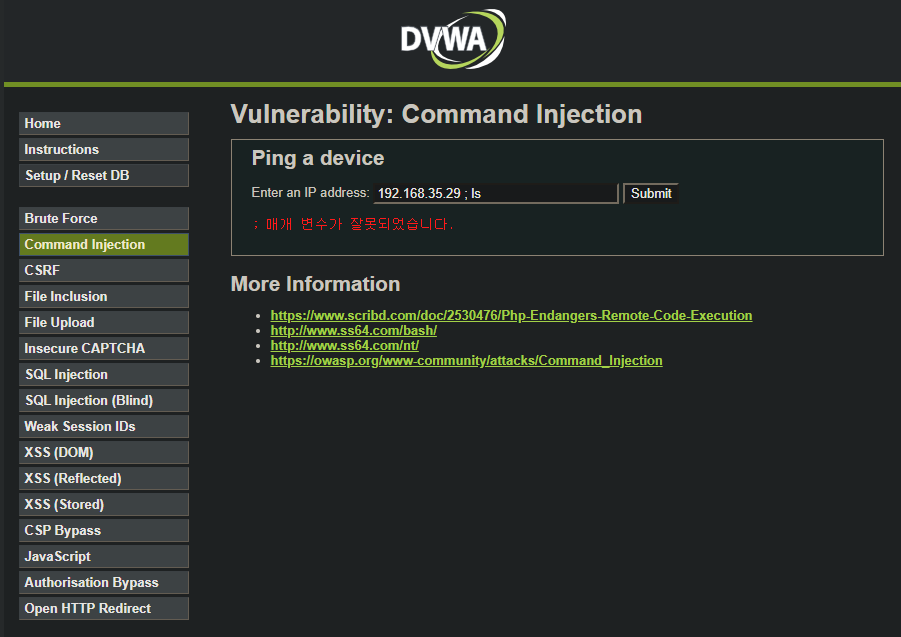Click the 'Enter an IP address:' label
The image size is (901, 637).
(310, 192)
